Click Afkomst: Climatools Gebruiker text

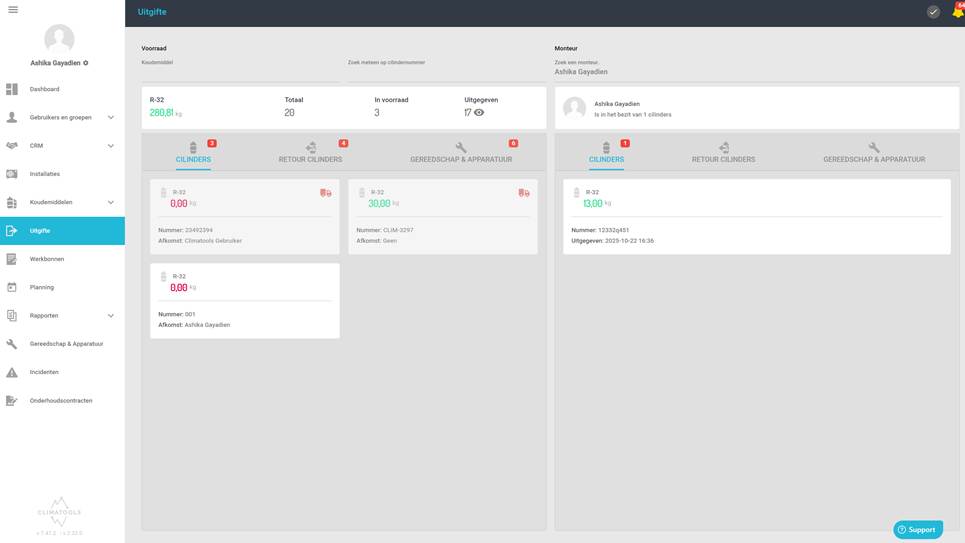[x=200, y=241]
